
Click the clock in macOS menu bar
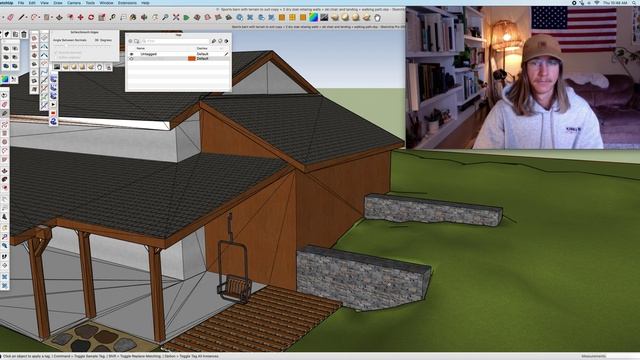(x=616, y=3)
